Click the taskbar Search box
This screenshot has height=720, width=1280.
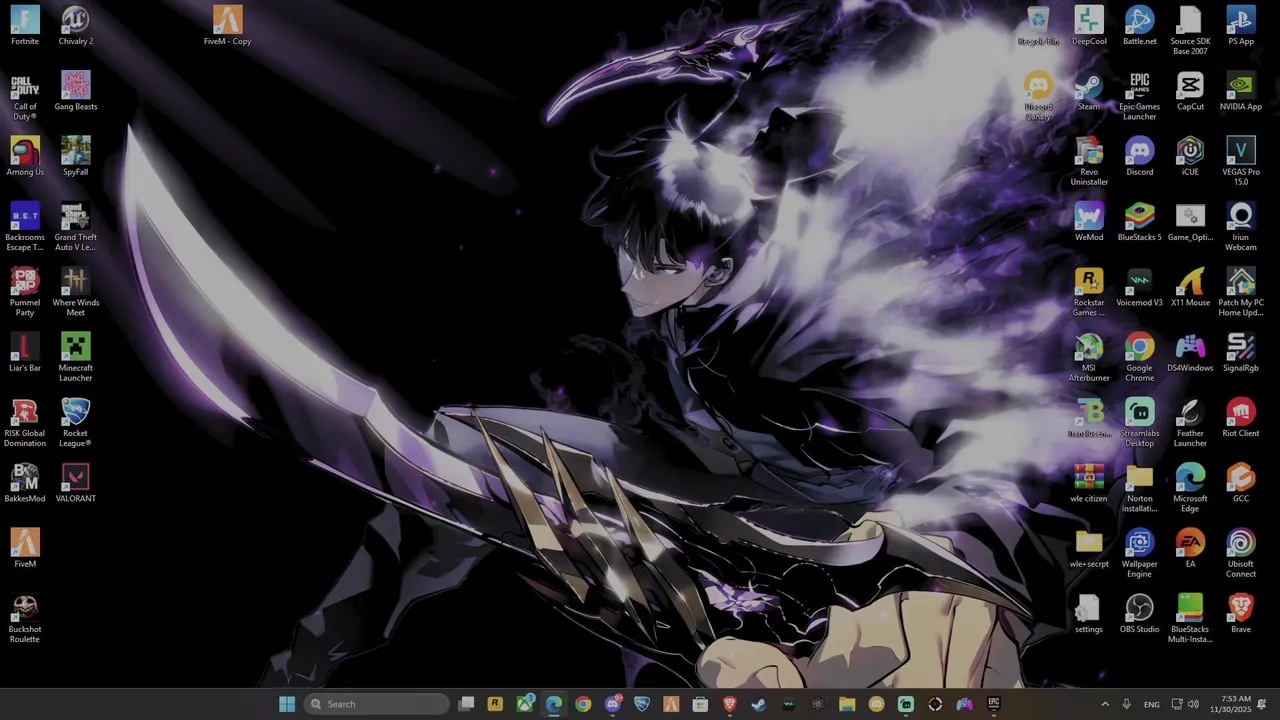tap(376, 704)
